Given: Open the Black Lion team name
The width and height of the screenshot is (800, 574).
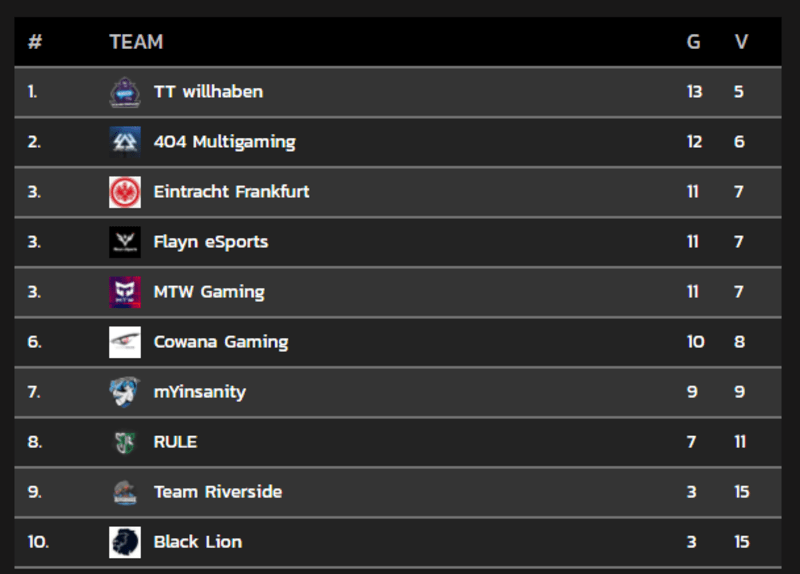Looking at the screenshot, I should click(198, 542).
